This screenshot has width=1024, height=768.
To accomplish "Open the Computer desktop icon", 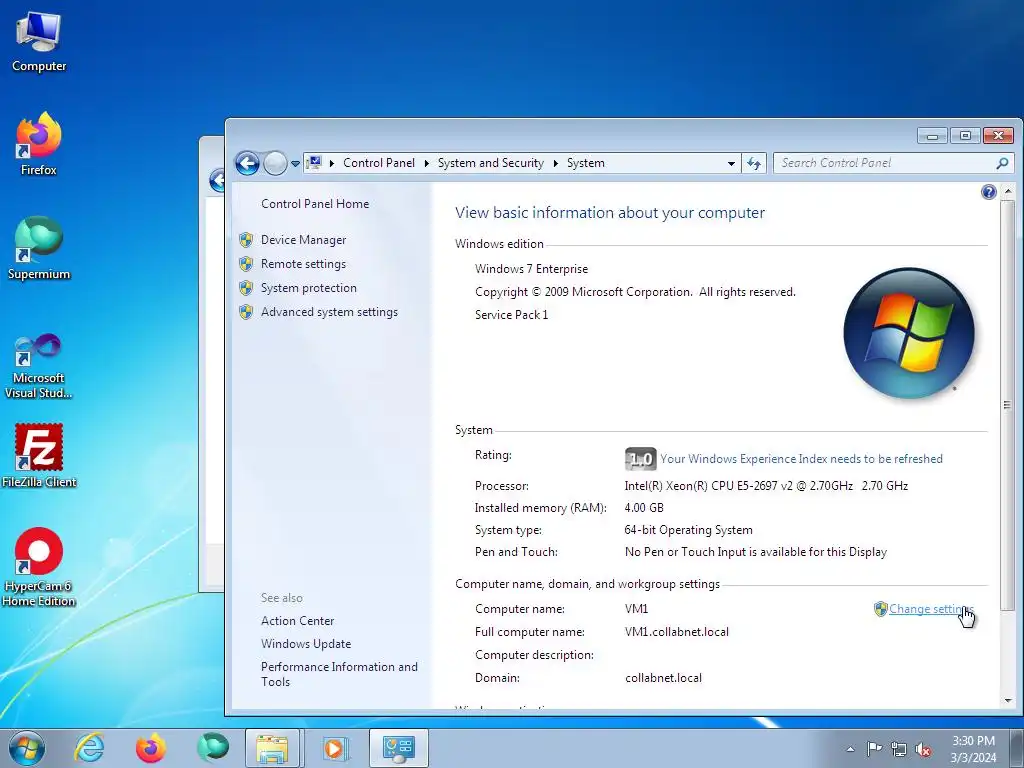I will click(x=39, y=41).
